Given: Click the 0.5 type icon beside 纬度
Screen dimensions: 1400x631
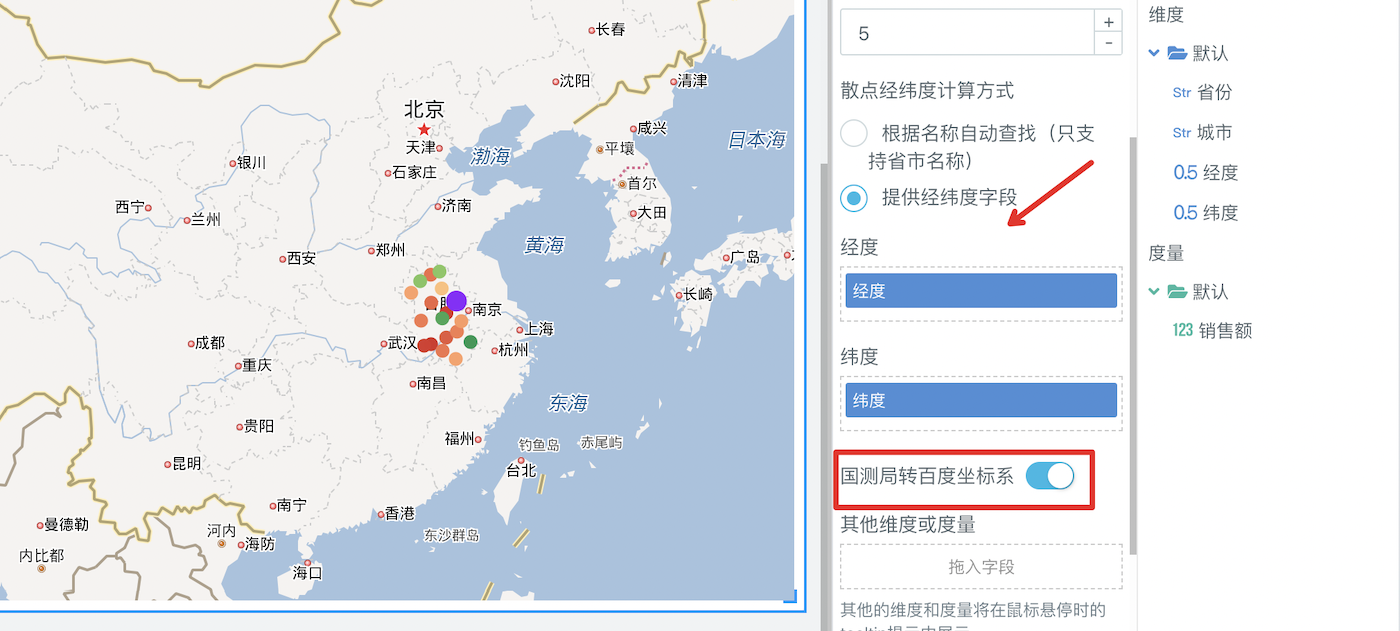Looking at the screenshot, I should [1185, 213].
